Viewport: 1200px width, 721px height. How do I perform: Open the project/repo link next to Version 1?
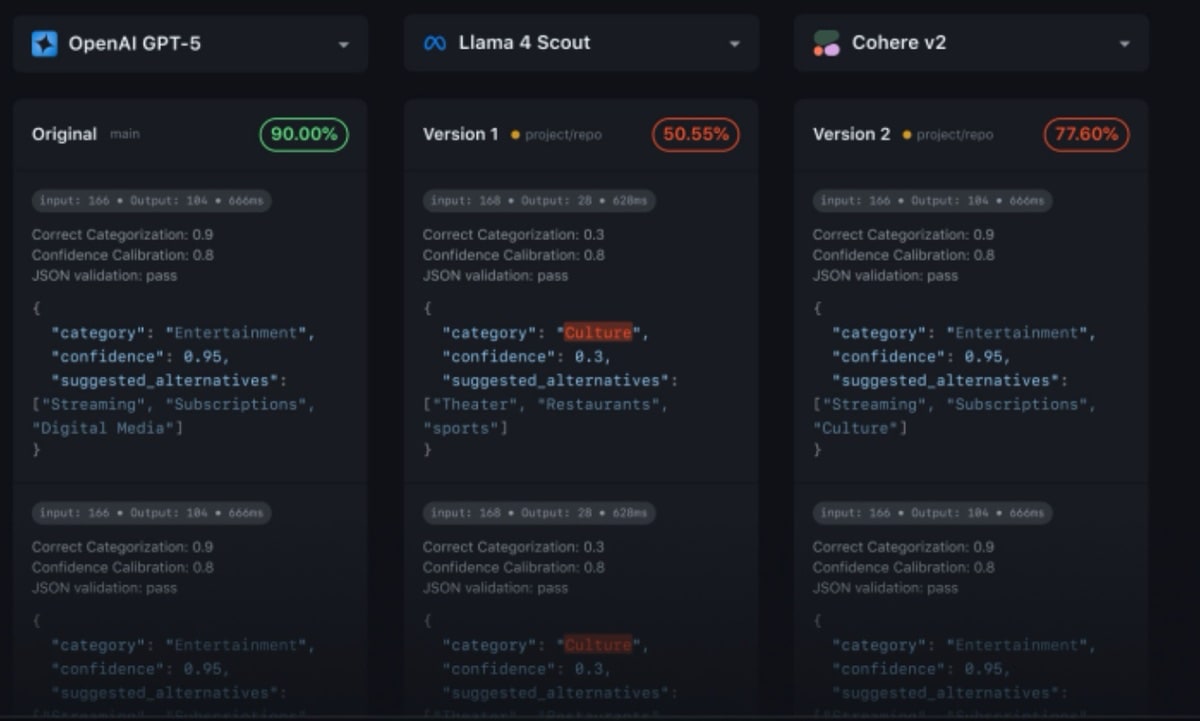tap(564, 135)
